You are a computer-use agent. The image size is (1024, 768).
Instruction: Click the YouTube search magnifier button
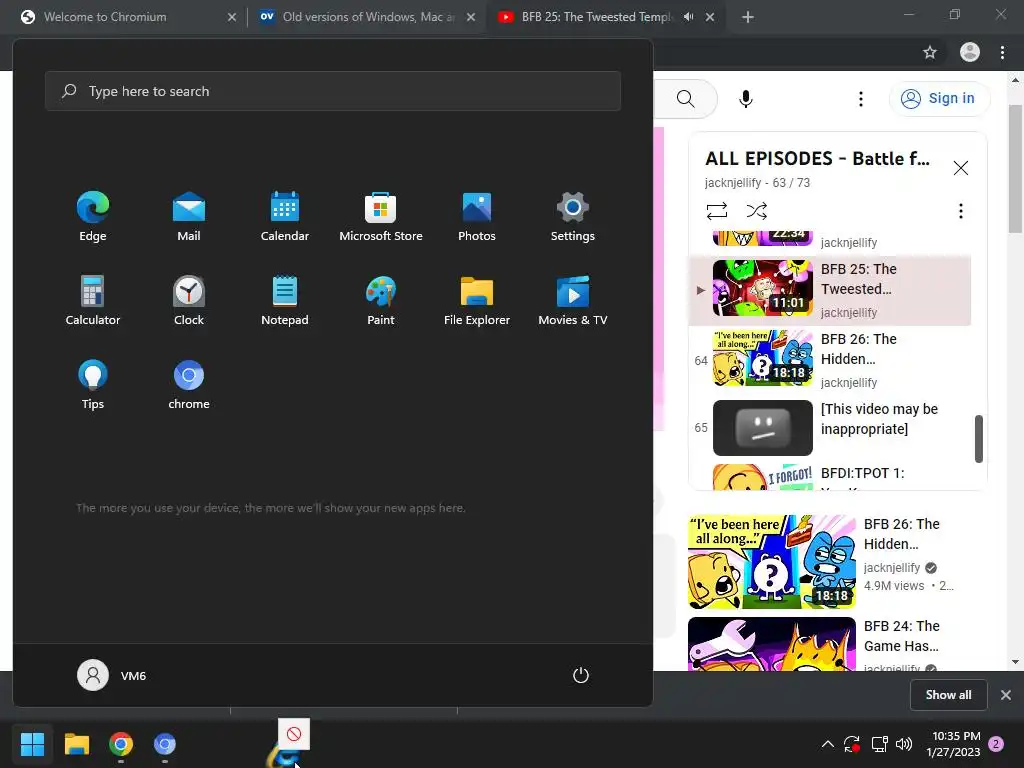tap(686, 99)
